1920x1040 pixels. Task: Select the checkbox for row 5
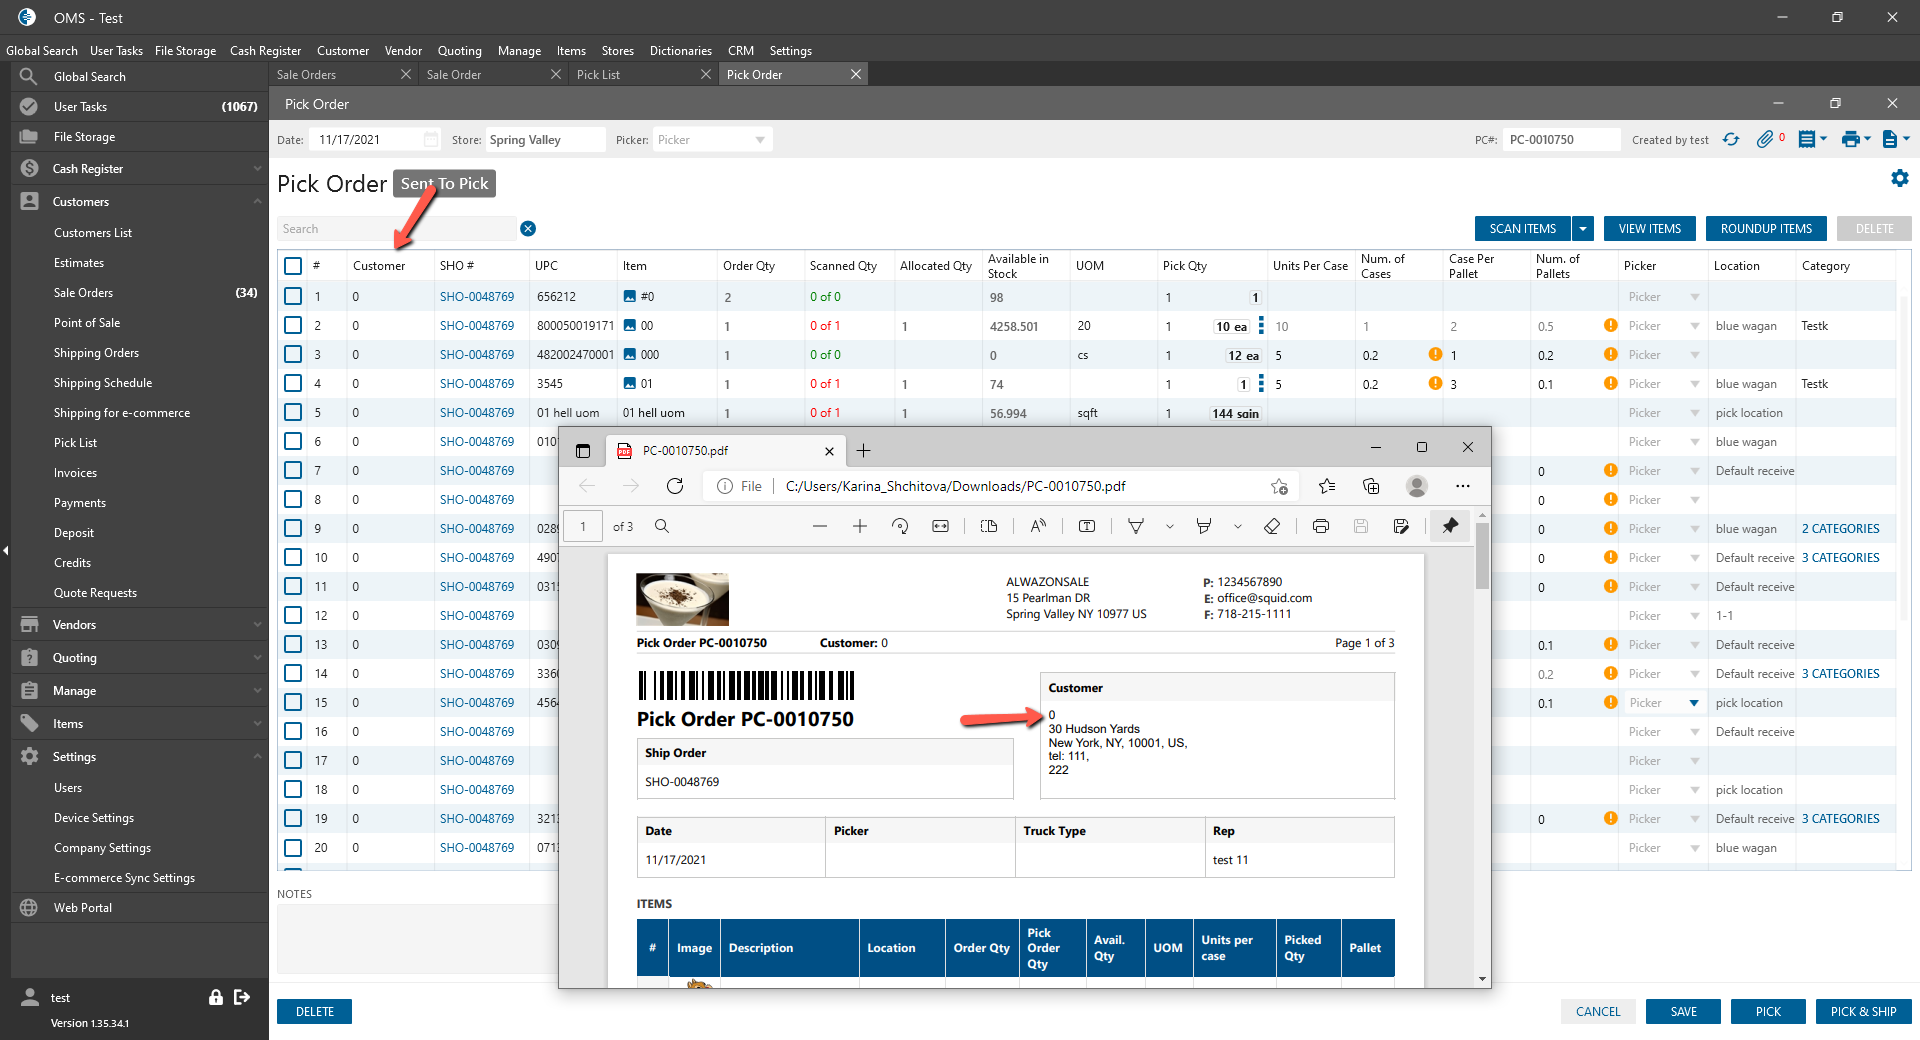coord(293,413)
